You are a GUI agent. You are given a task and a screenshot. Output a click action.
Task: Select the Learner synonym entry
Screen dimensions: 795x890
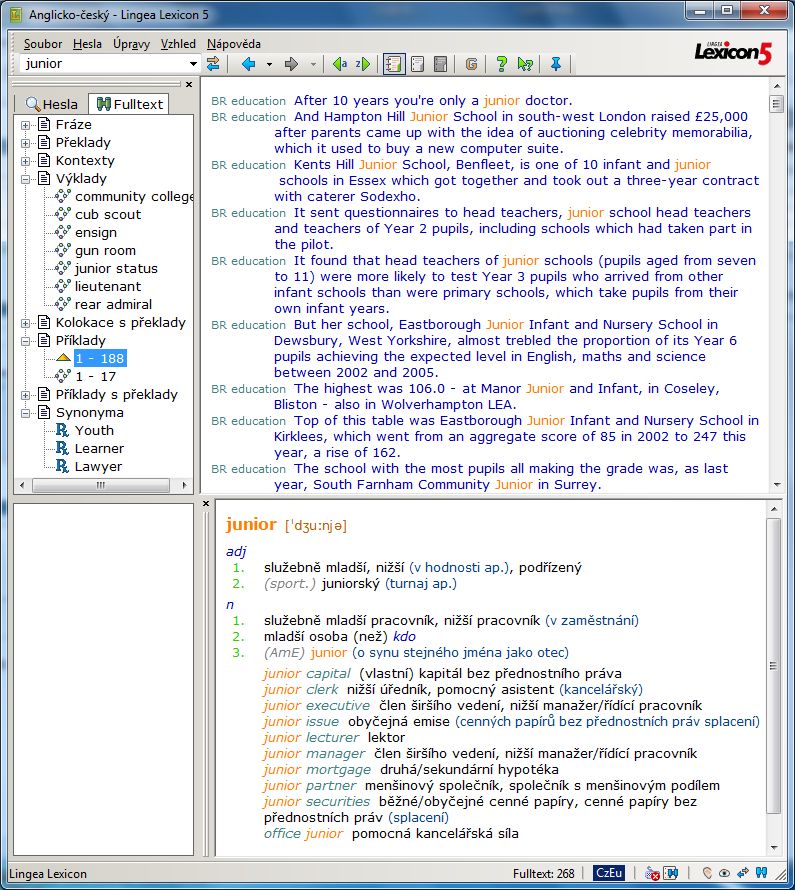(x=99, y=448)
